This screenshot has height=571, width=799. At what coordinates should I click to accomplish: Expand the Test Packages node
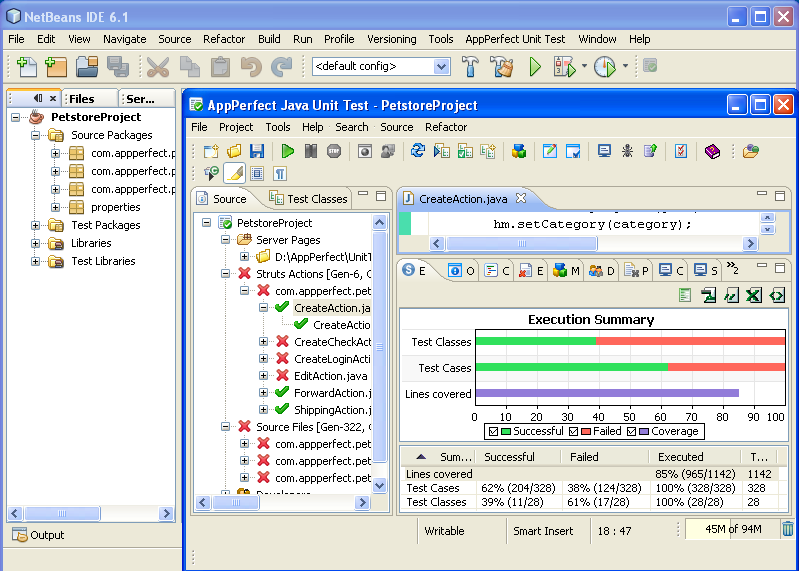pyautogui.click(x=35, y=225)
